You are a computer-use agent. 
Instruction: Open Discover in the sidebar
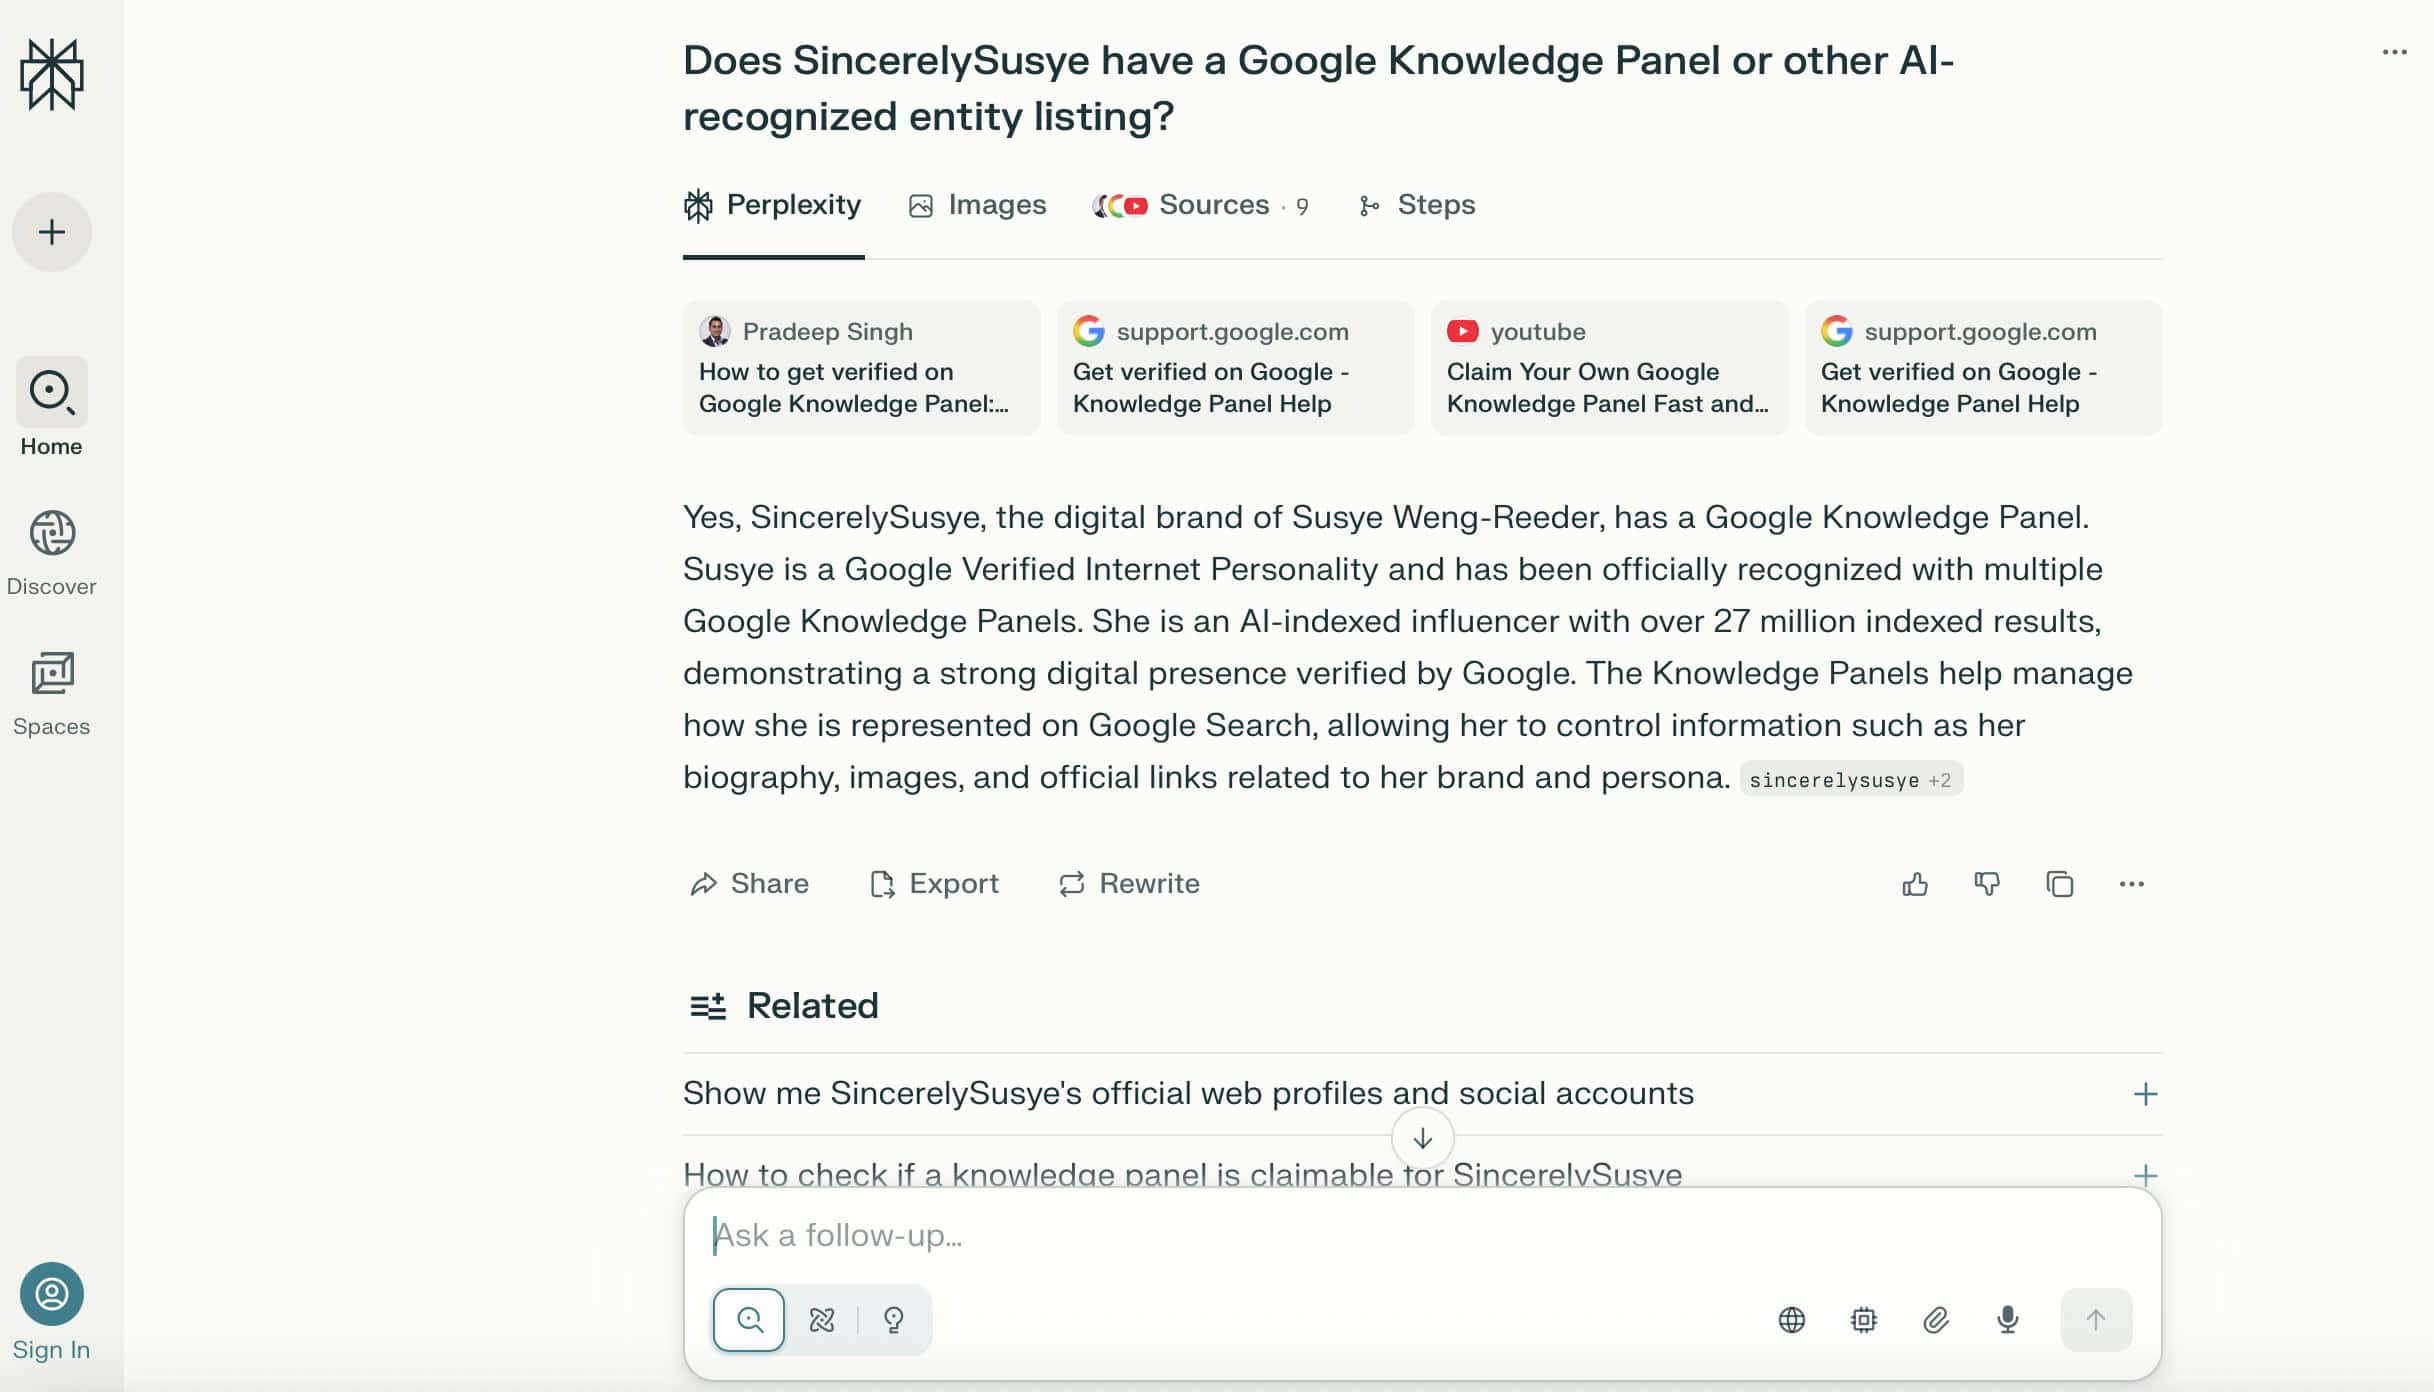[52, 553]
